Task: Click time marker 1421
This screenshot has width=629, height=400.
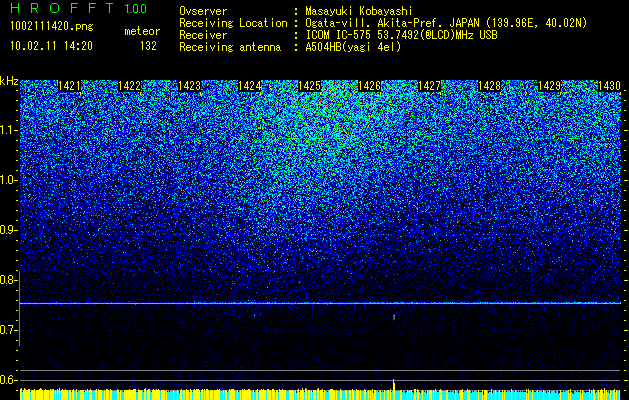Action: (69, 86)
